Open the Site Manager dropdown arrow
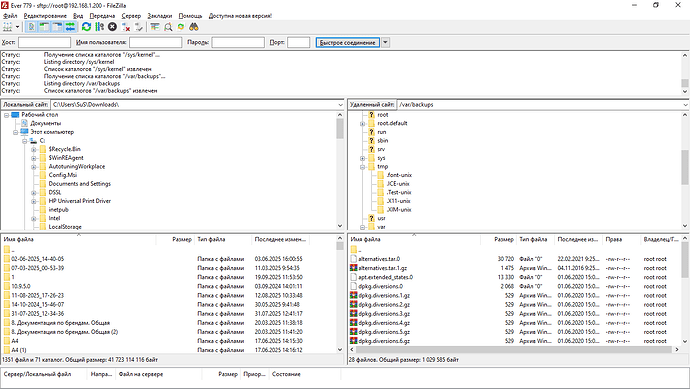The width and height of the screenshot is (690, 389). click(x=18, y=27)
